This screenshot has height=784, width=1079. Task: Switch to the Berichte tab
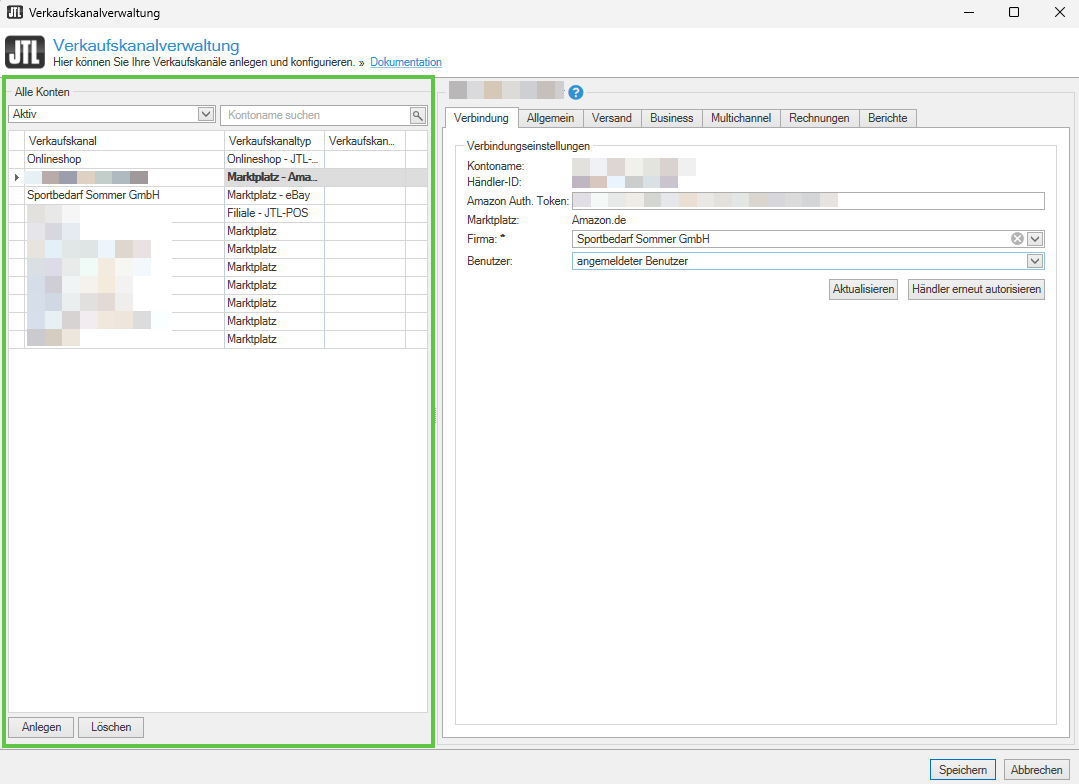pos(888,118)
